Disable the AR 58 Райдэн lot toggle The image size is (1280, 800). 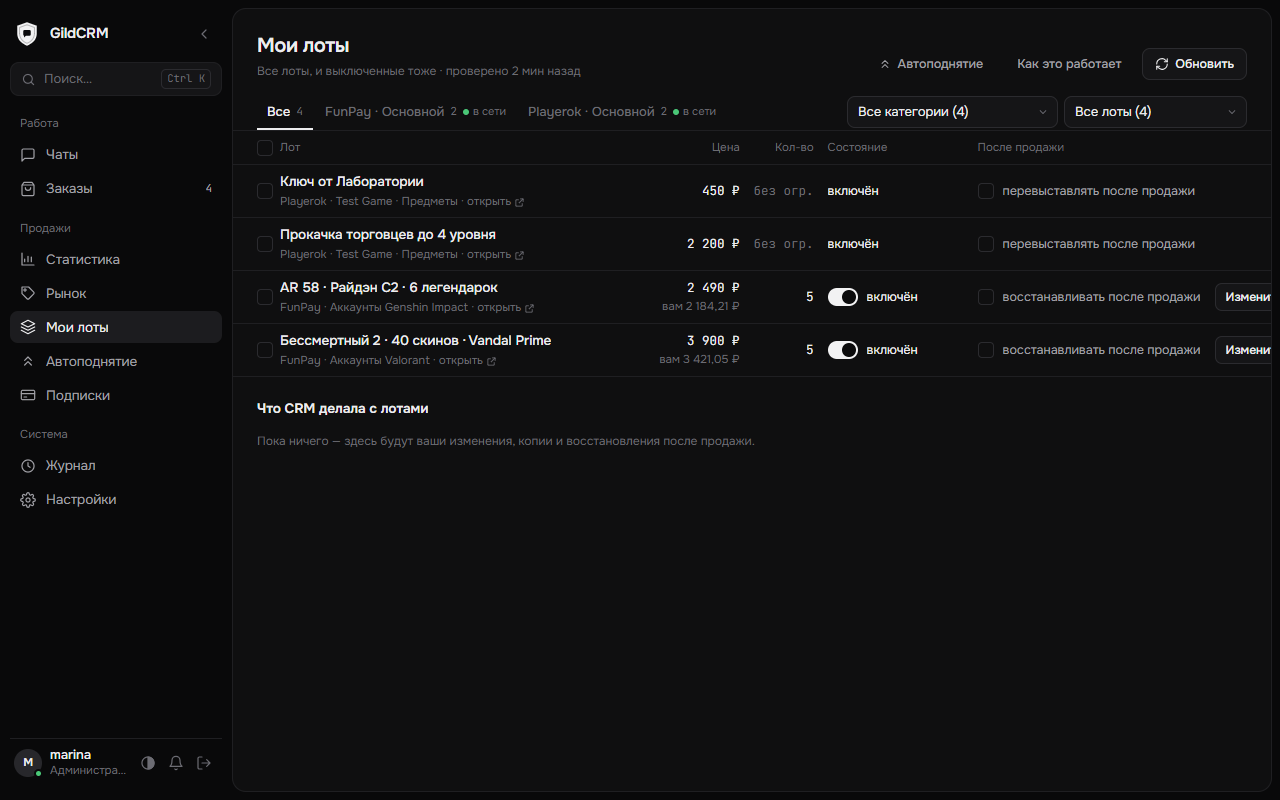[x=843, y=297]
